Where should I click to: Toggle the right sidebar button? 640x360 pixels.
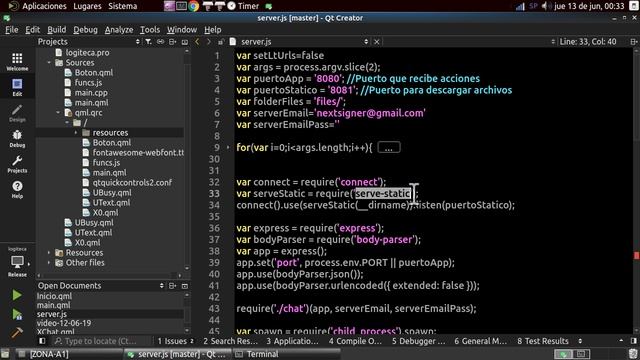coord(633,341)
